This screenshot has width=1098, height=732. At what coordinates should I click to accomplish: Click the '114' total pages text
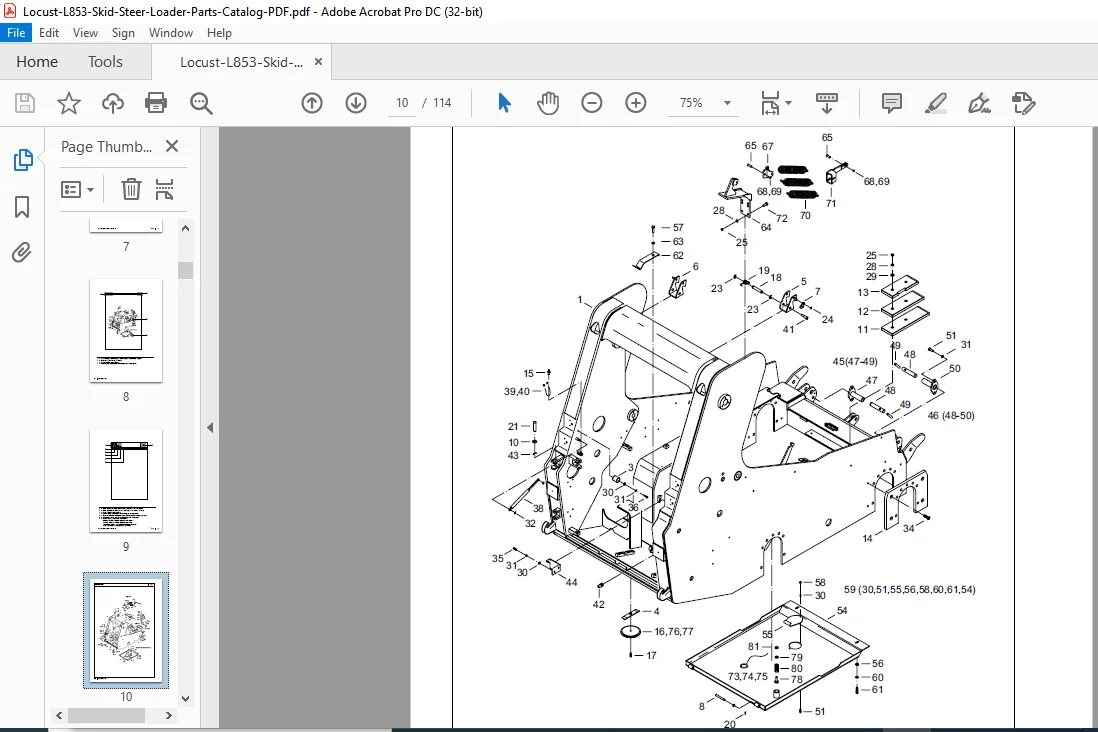(x=442, y=103)
